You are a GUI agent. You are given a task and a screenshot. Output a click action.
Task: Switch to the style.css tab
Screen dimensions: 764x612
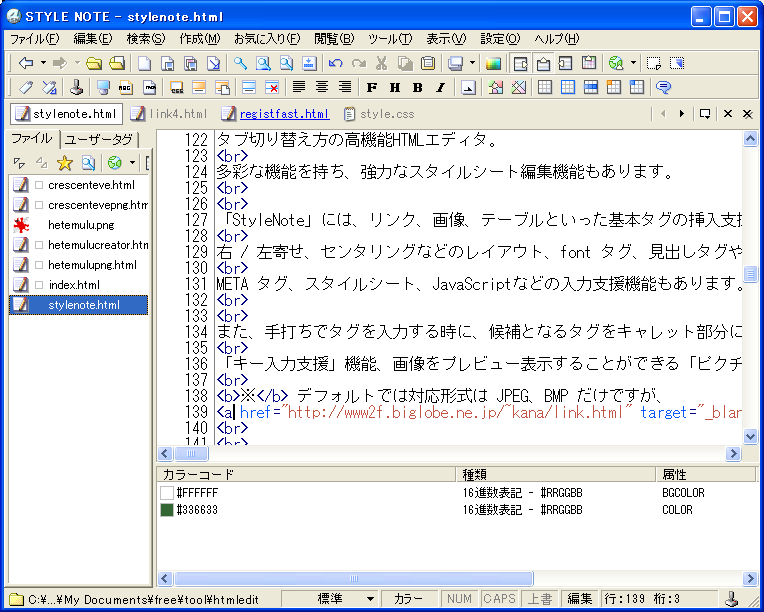pyautogui.click(x=379, y=114)
